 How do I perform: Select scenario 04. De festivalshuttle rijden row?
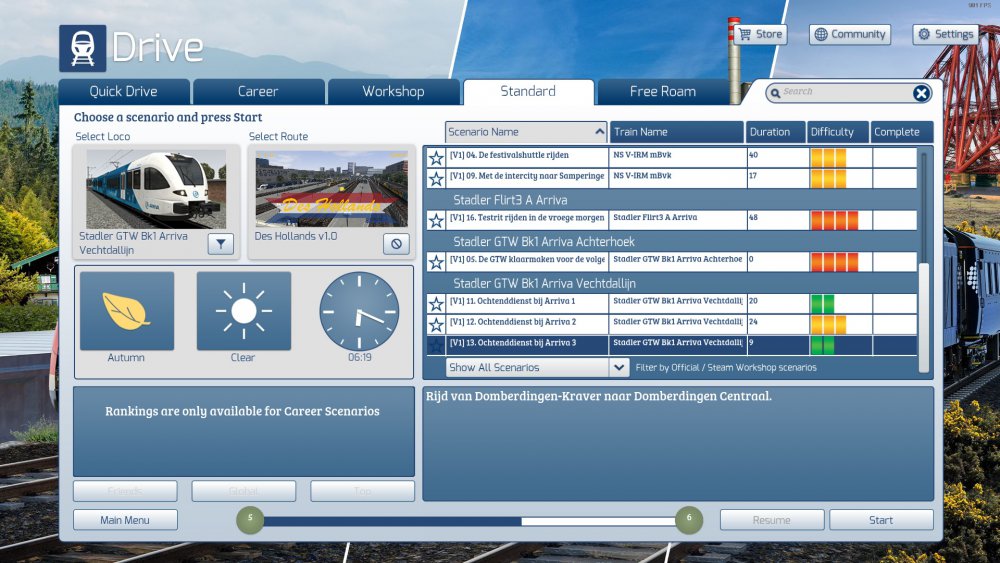[x=672, y=157]
